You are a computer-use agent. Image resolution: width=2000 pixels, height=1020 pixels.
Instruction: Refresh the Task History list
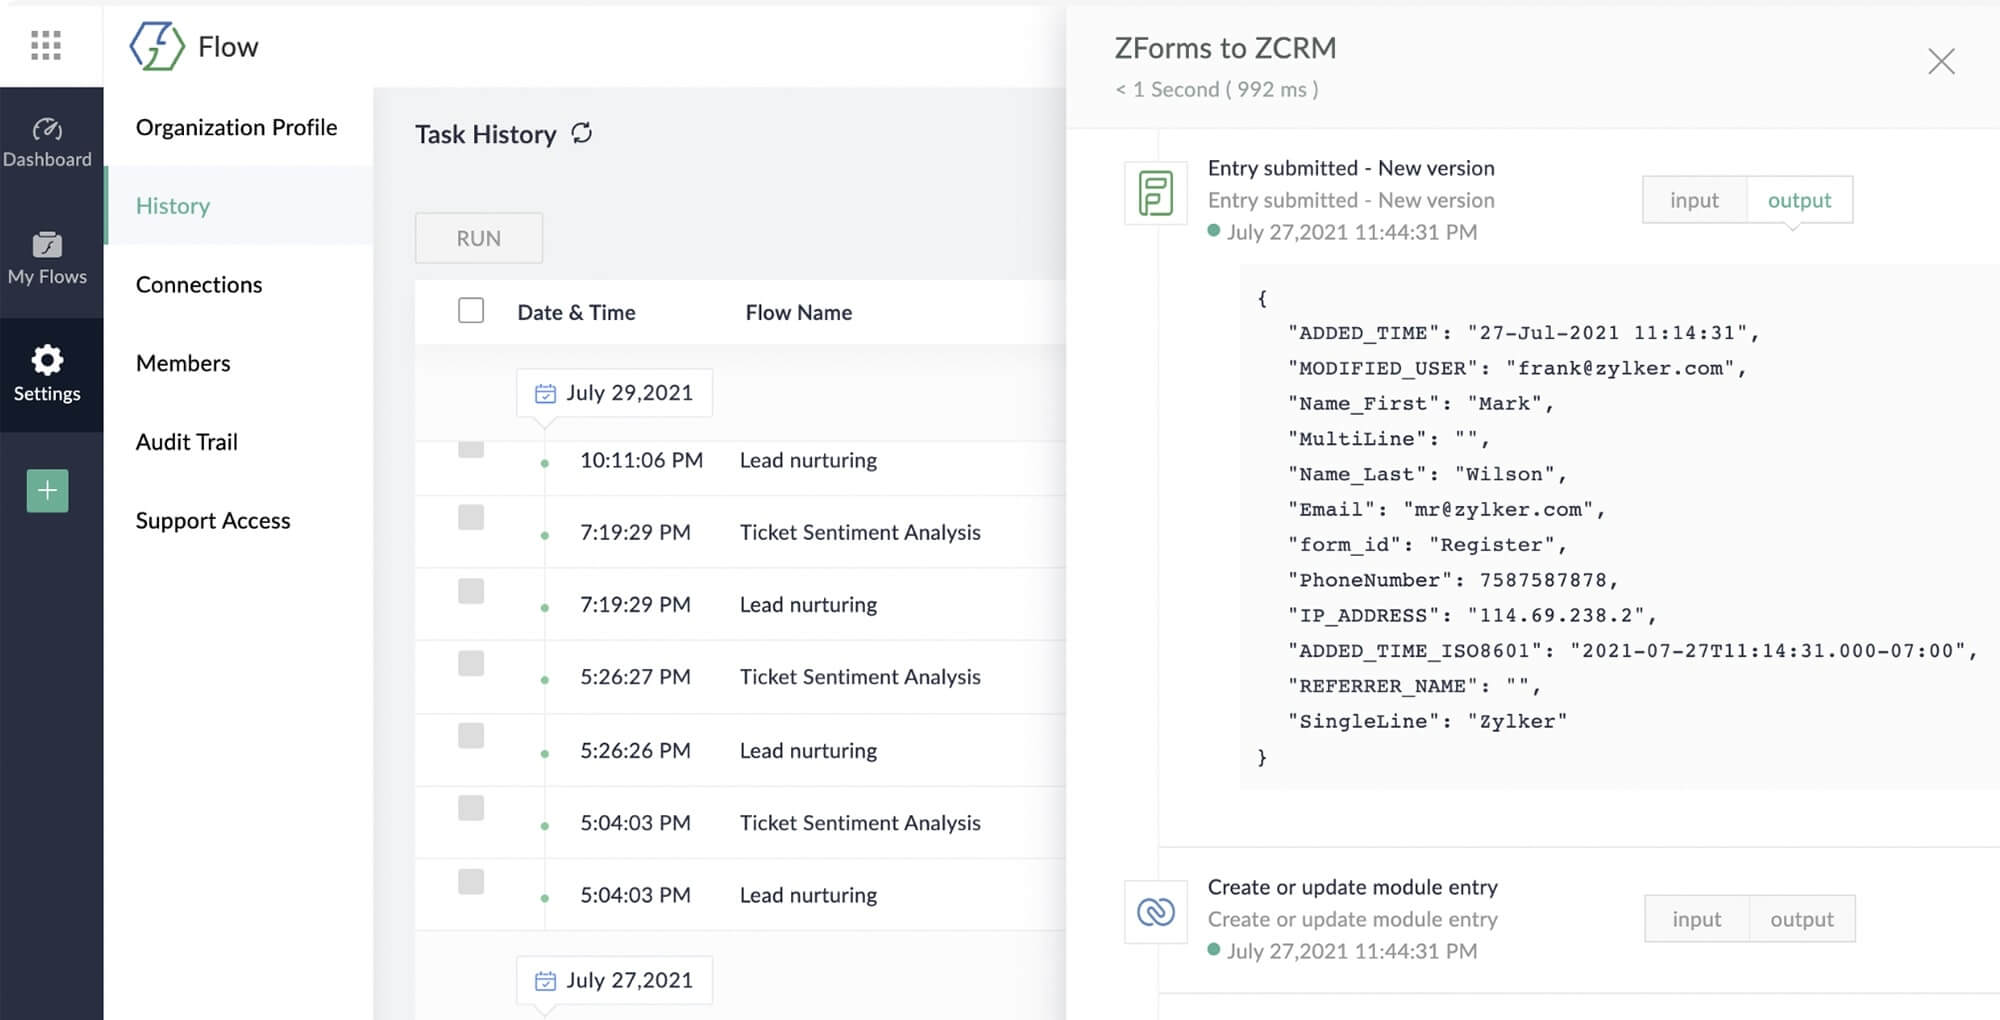coord(582,133)
